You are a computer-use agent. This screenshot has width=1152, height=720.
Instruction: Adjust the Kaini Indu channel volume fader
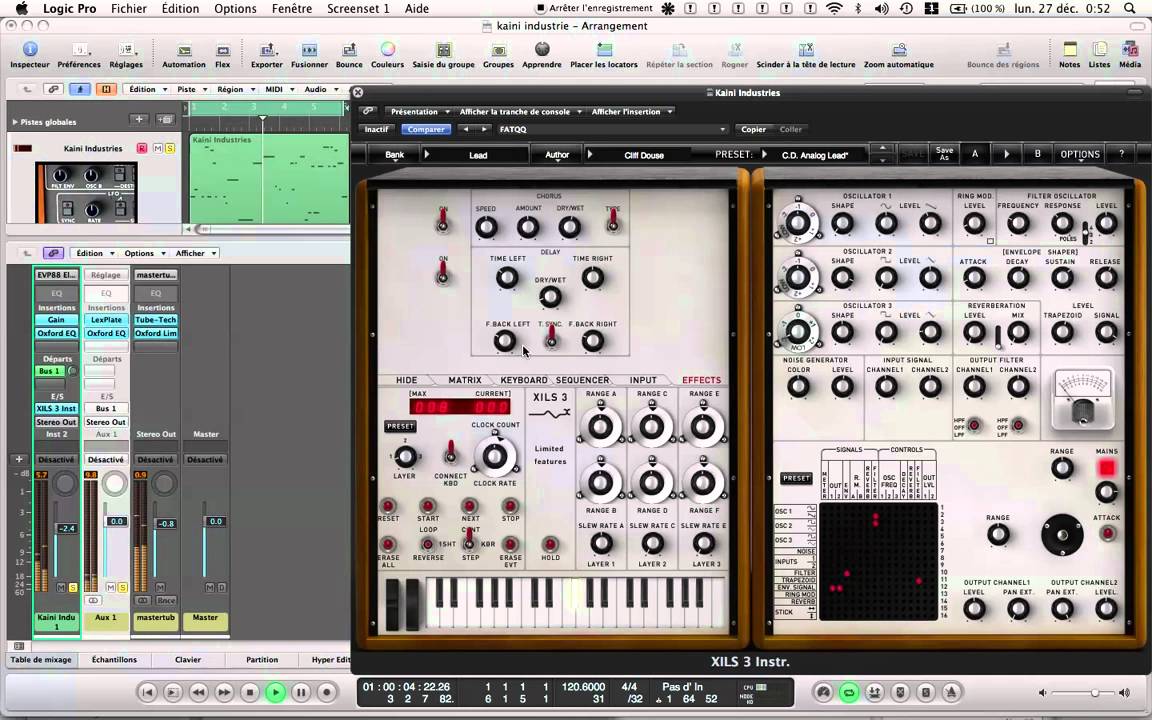coord(67,528)
